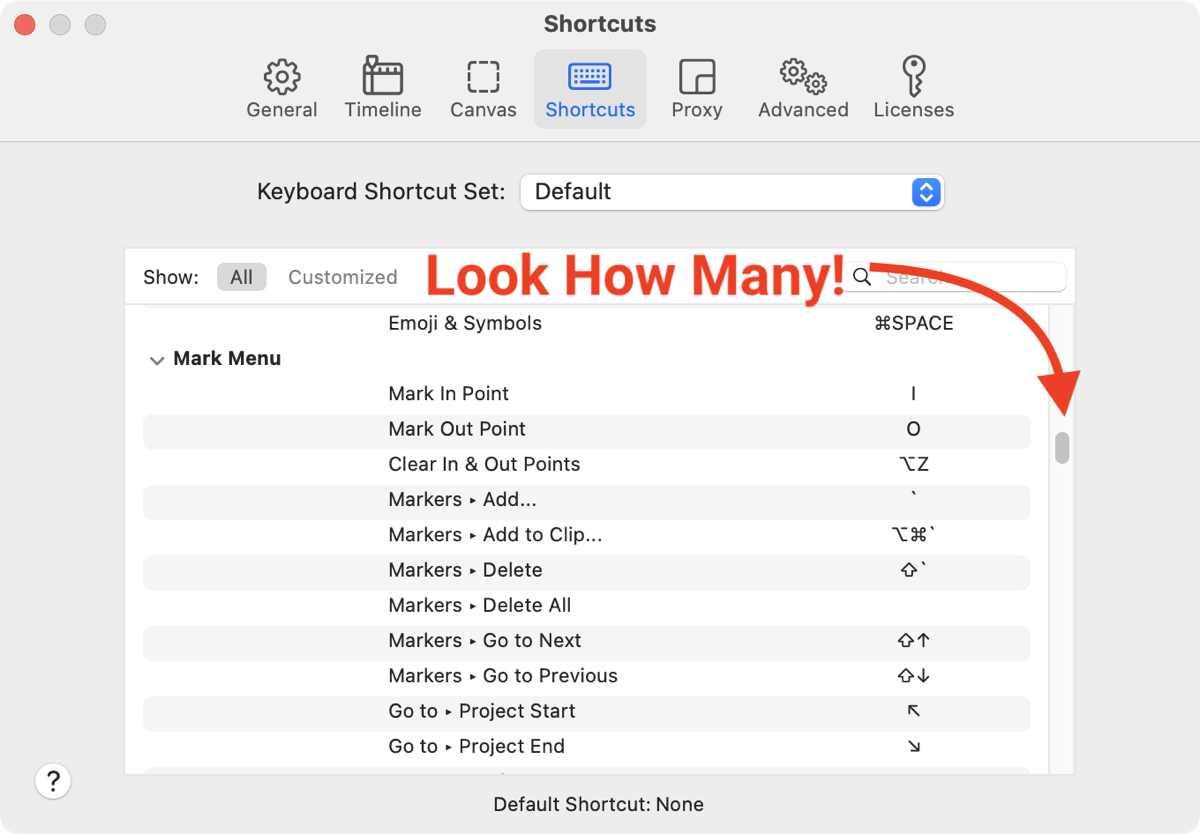Click the Emoji & Symbols shortcut entry
Screen dimensions: 1200x834
pos(586,323)
